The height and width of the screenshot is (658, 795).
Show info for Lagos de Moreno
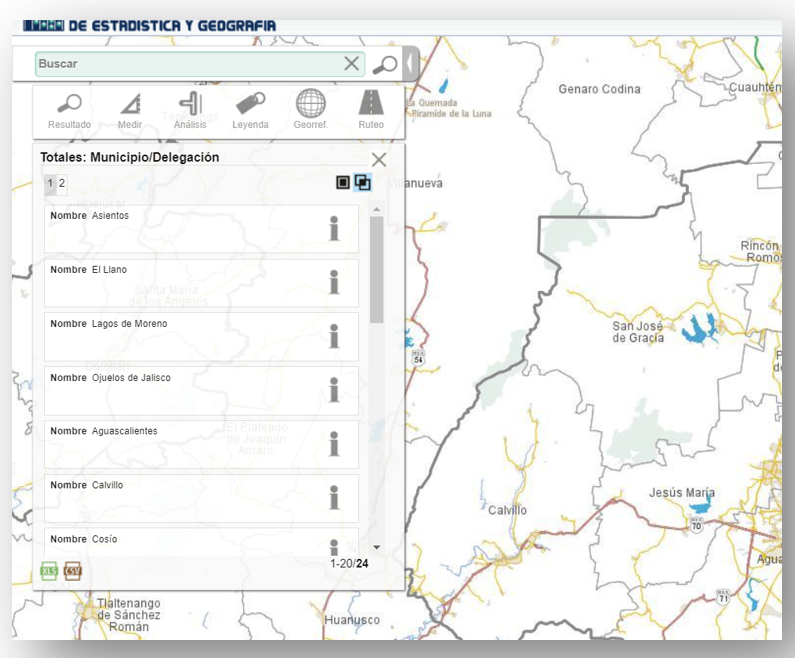click(x=334, y=337)
